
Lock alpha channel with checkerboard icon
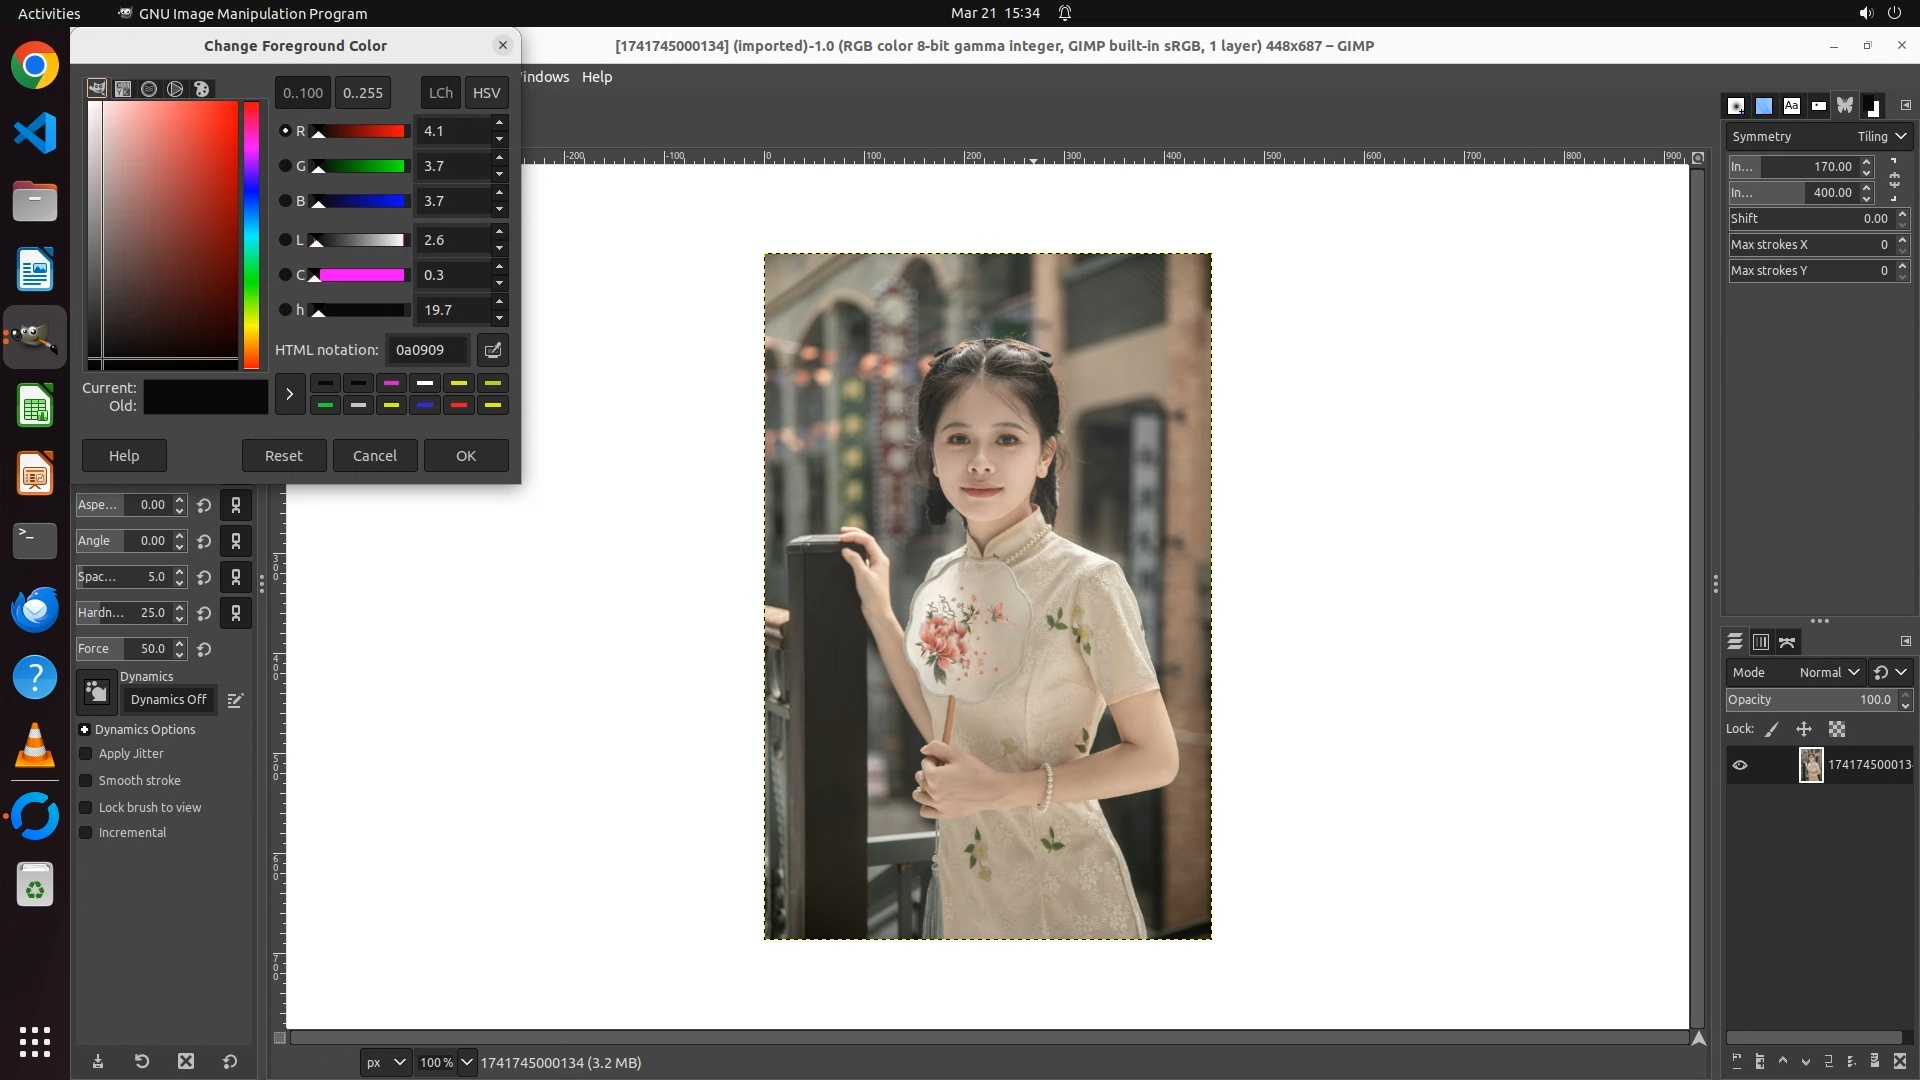coord(1837,729)
